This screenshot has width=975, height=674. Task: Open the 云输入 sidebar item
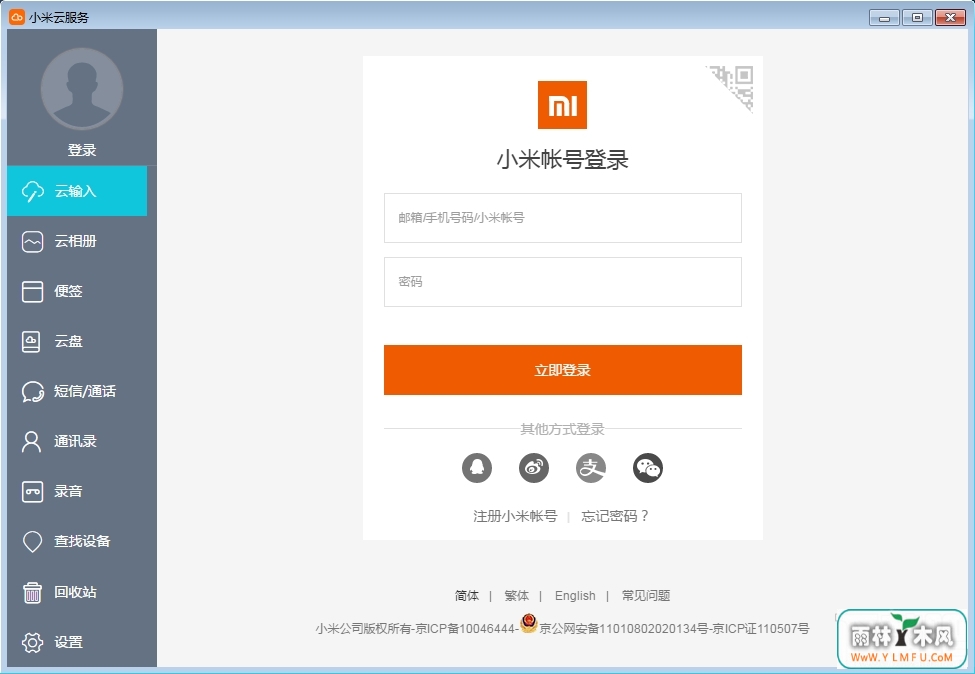pyautogui.click(x=77, y=191)
